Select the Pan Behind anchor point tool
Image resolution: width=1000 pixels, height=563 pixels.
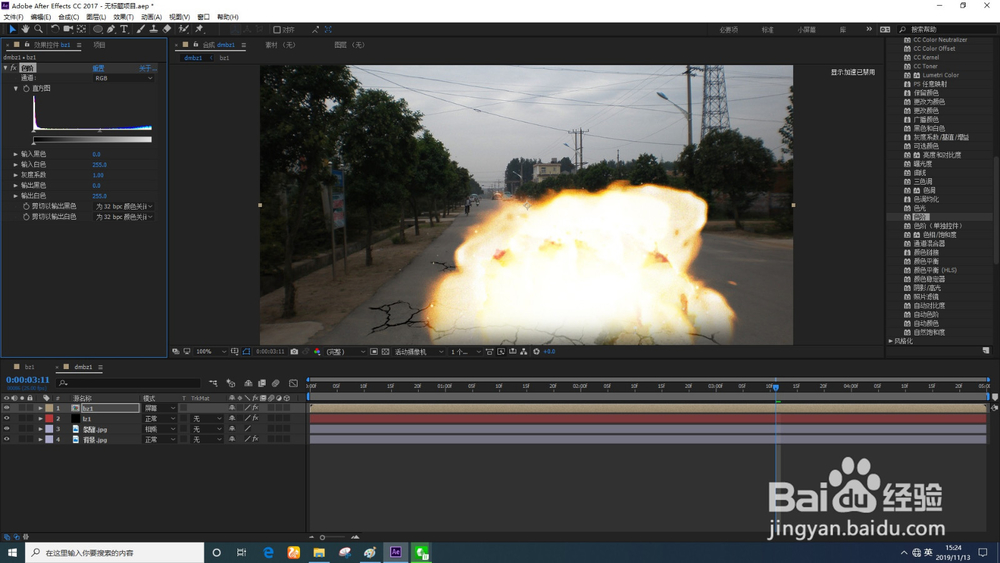click(82, 29)
